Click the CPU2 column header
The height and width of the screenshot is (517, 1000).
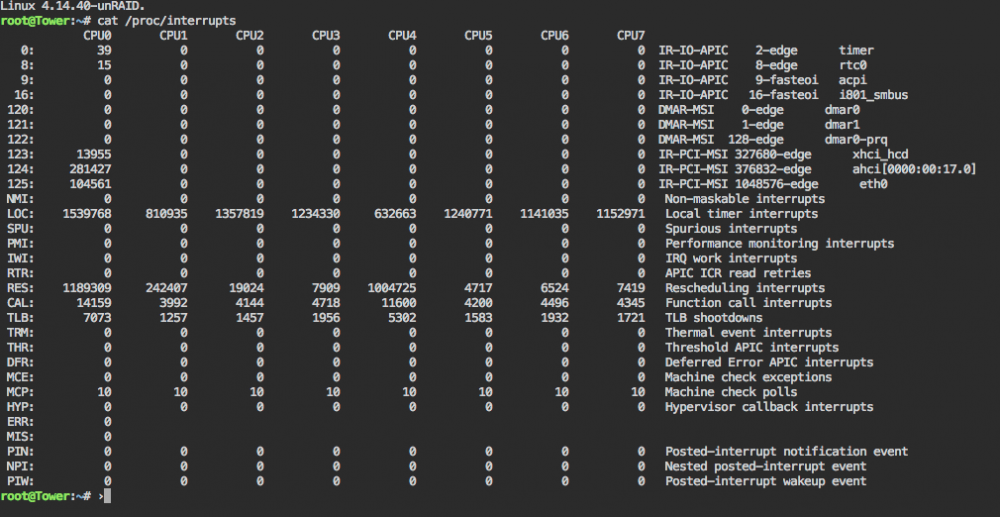click(x=249, y=36)
